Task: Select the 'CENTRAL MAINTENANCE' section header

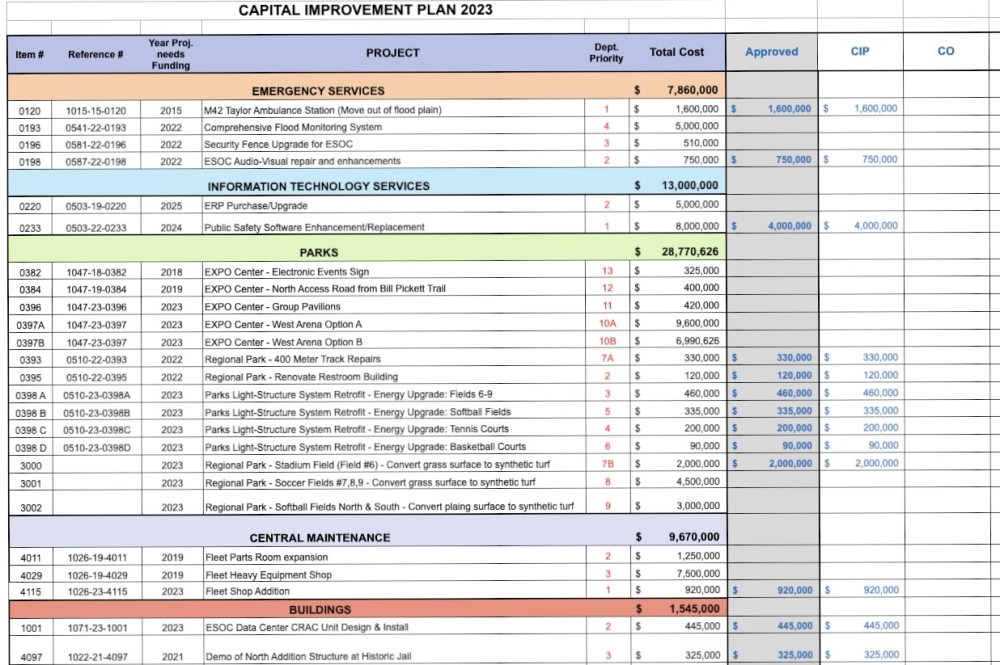Action: point(320,537)
